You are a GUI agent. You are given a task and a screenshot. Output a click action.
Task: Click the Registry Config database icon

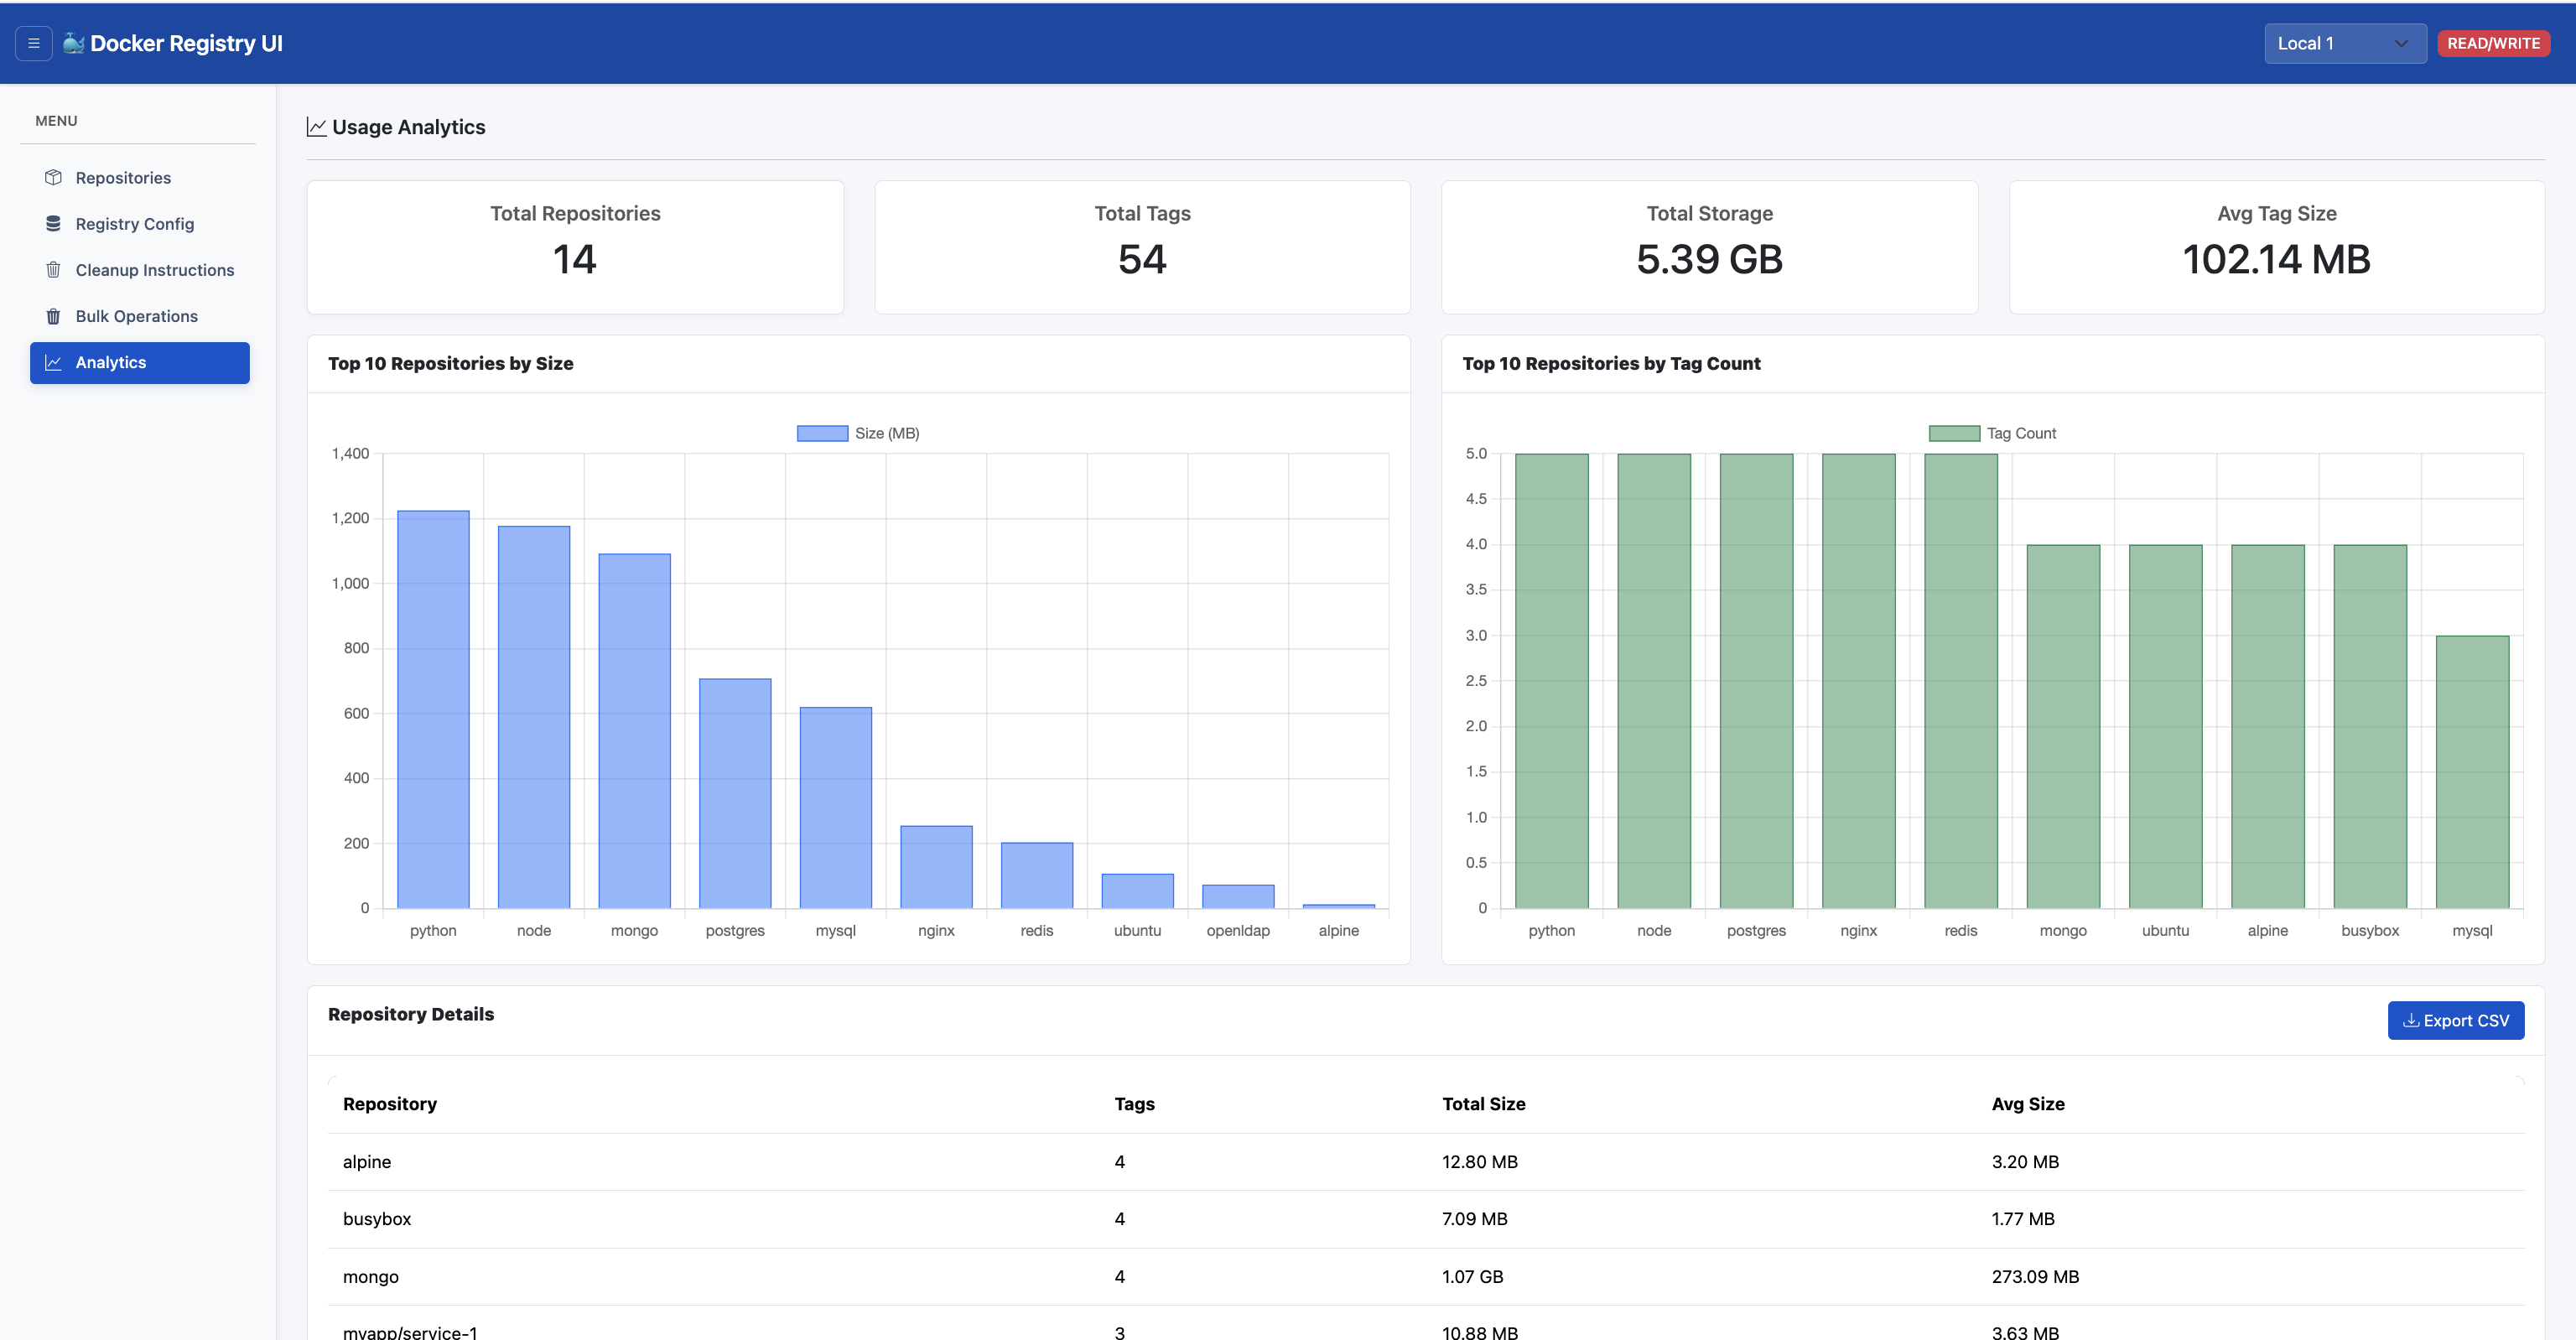click(53, 223)
